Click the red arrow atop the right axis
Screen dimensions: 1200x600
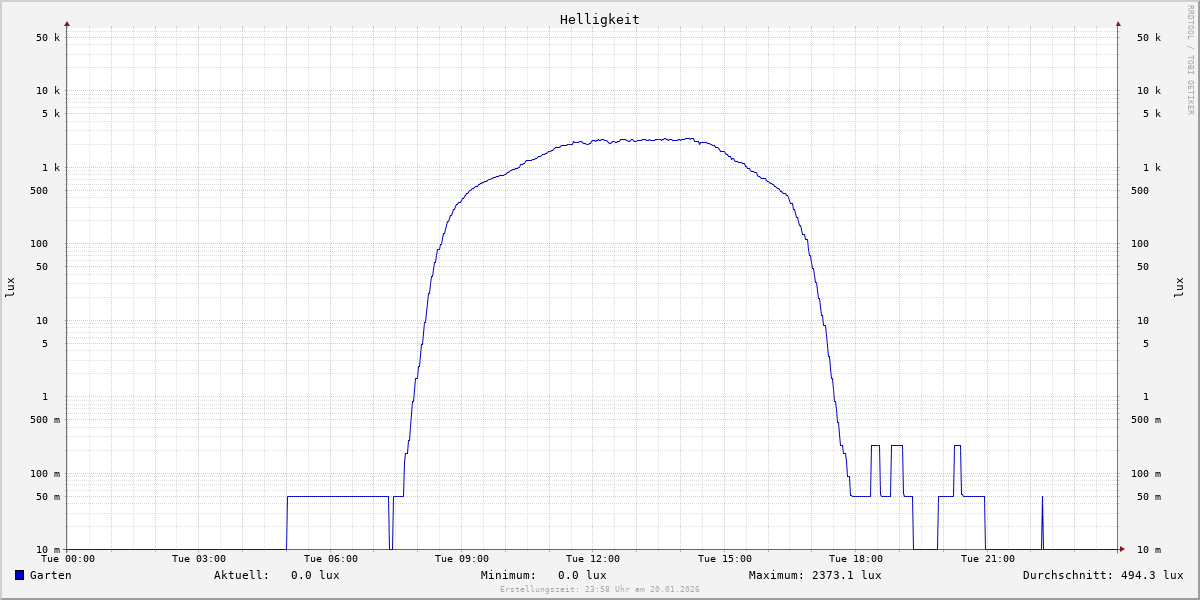(1118, 23)
